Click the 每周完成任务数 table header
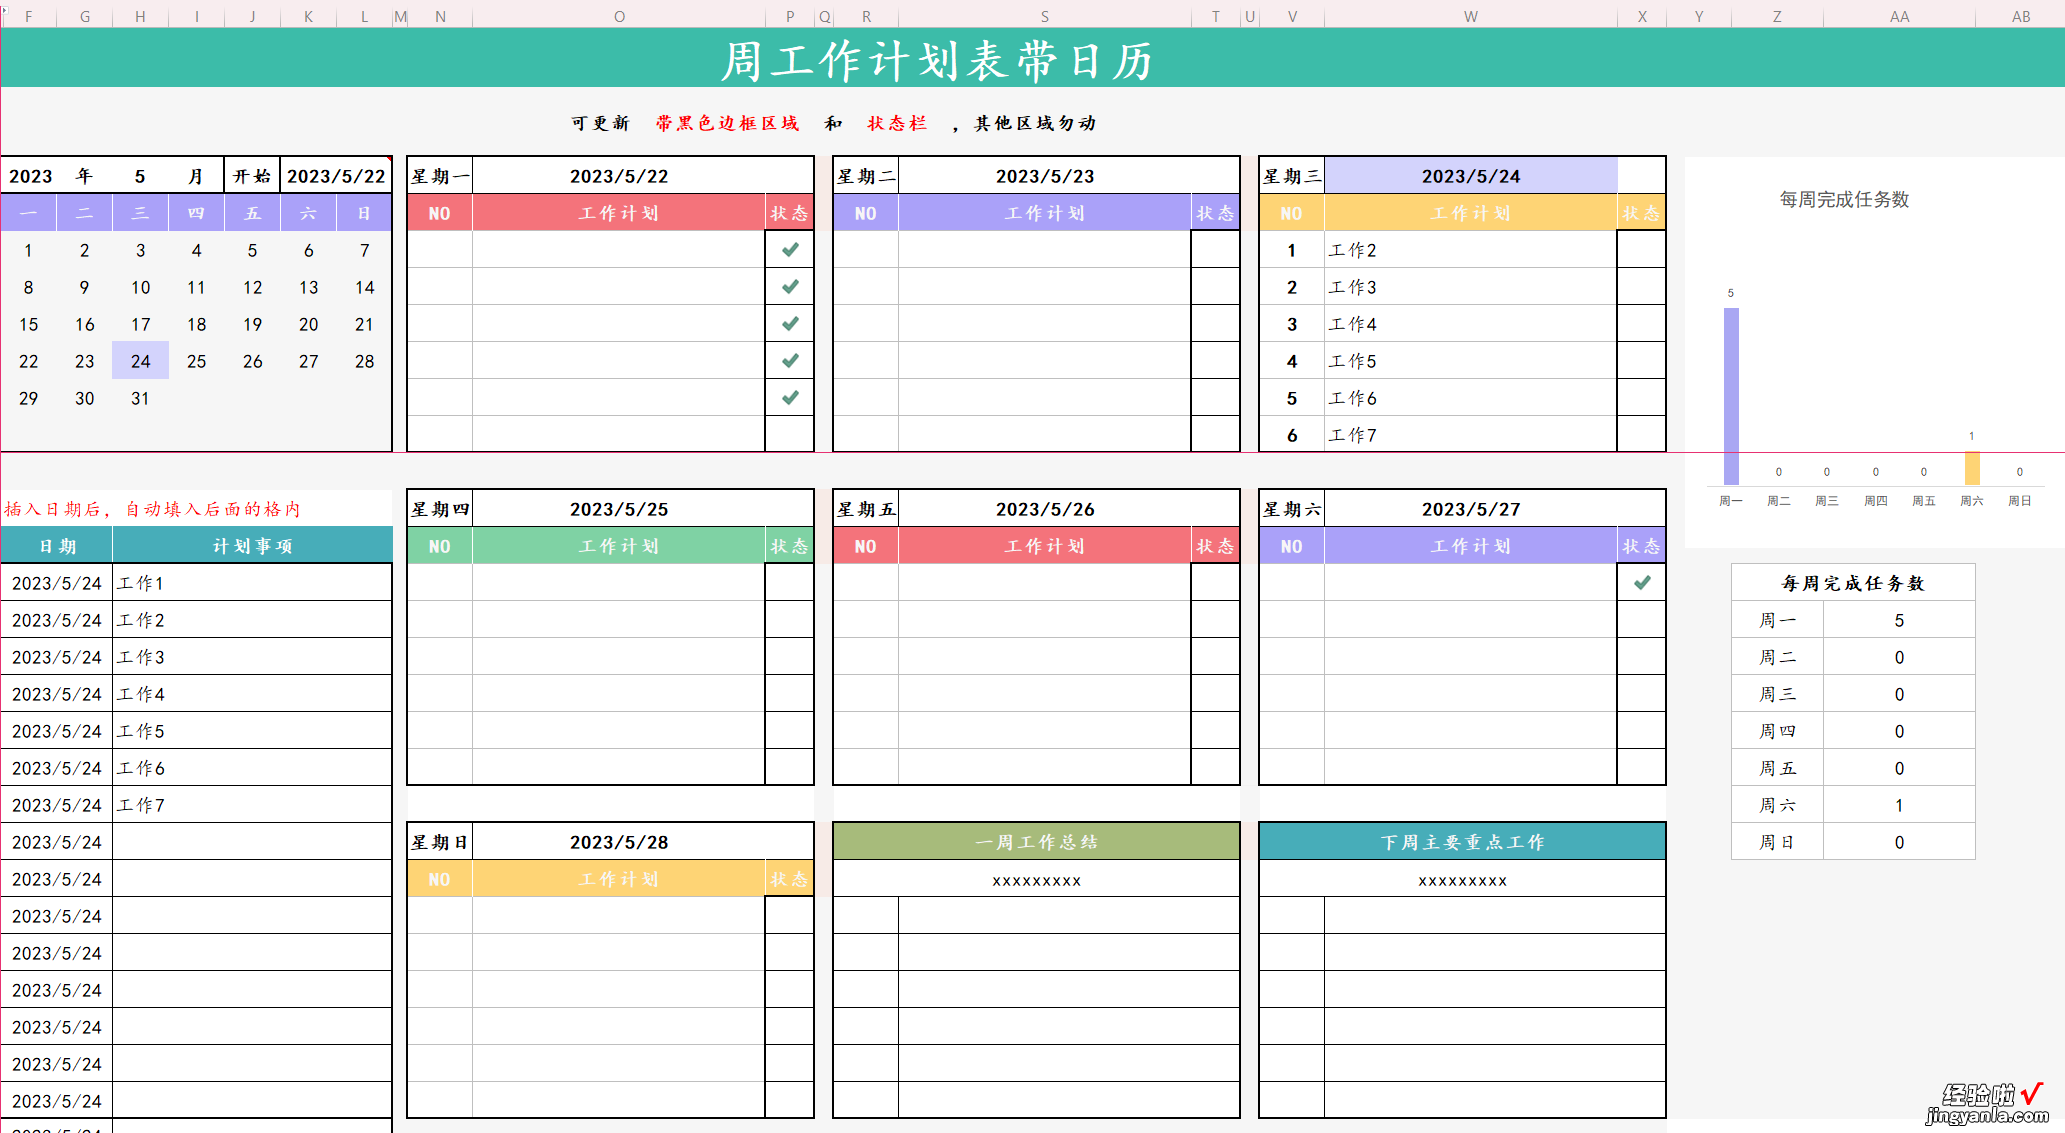 tap(1853, 583)
